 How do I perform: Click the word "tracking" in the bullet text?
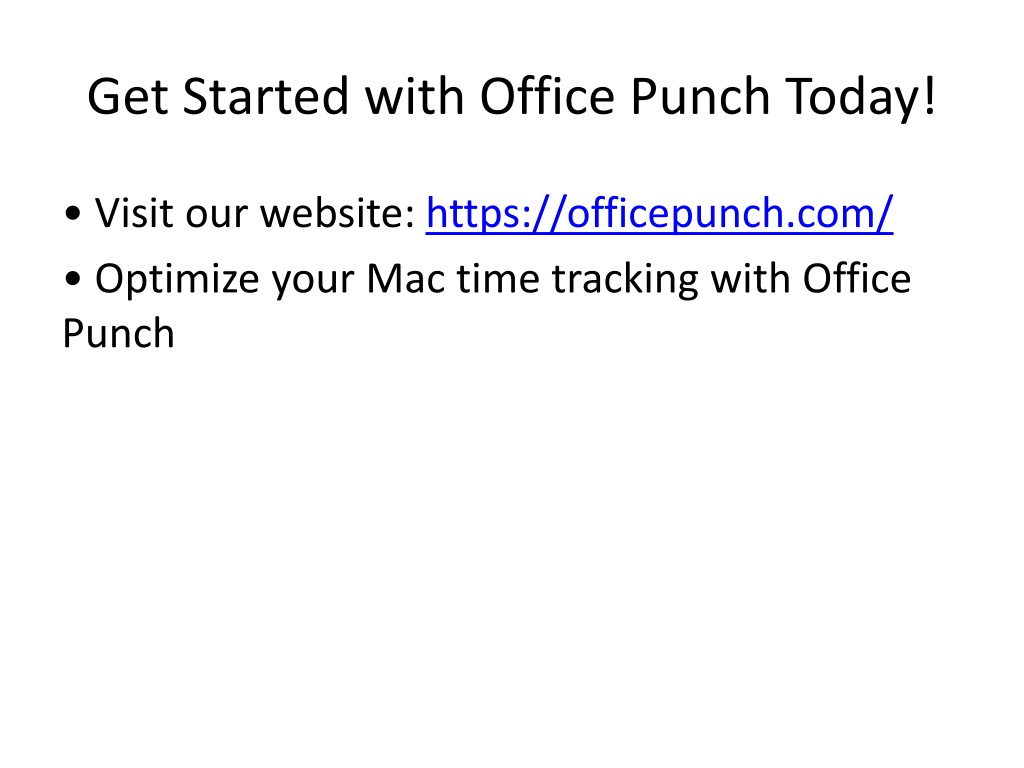(x=625, y=281)
